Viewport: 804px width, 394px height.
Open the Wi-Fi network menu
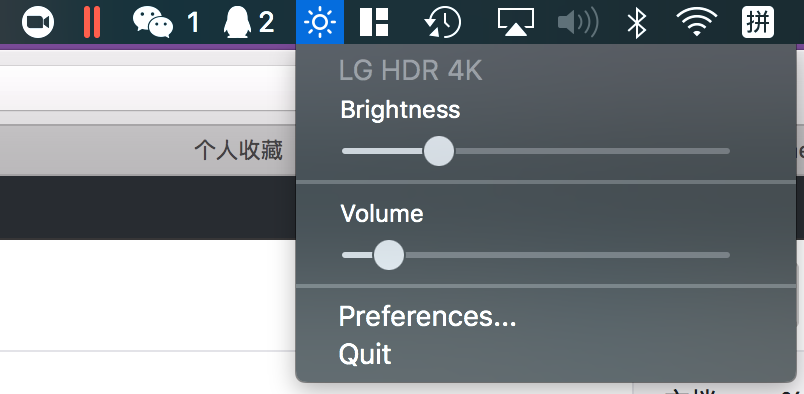(696, 22)
